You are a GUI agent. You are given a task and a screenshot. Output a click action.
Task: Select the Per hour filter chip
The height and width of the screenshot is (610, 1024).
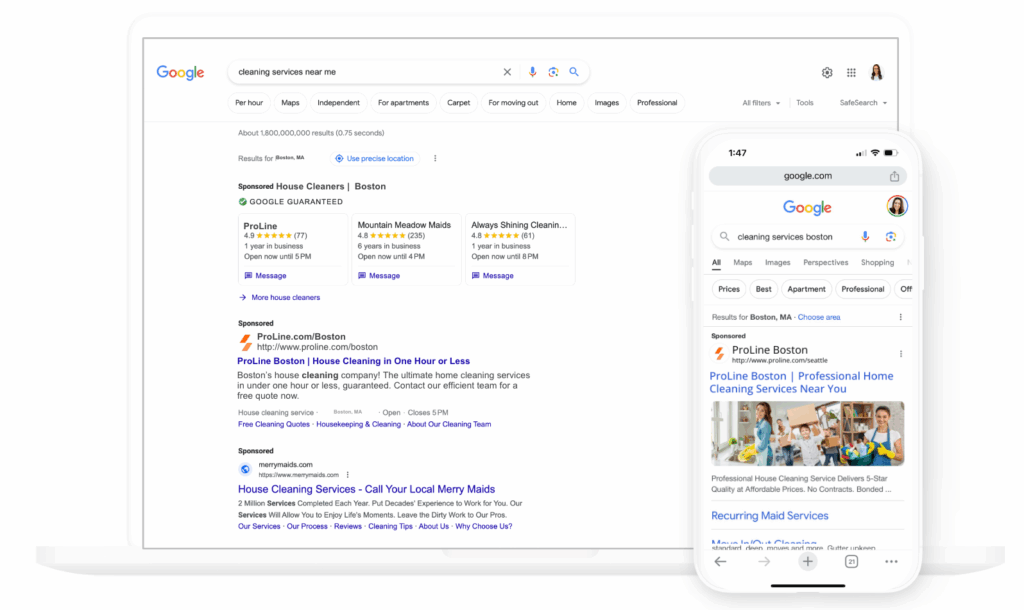249,103
